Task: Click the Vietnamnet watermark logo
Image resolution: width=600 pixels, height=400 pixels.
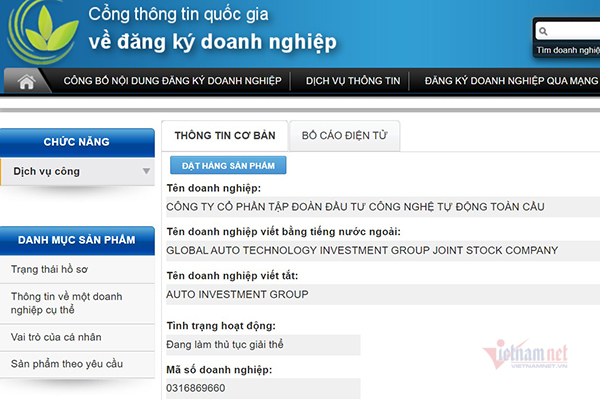Action: point(526,354)
